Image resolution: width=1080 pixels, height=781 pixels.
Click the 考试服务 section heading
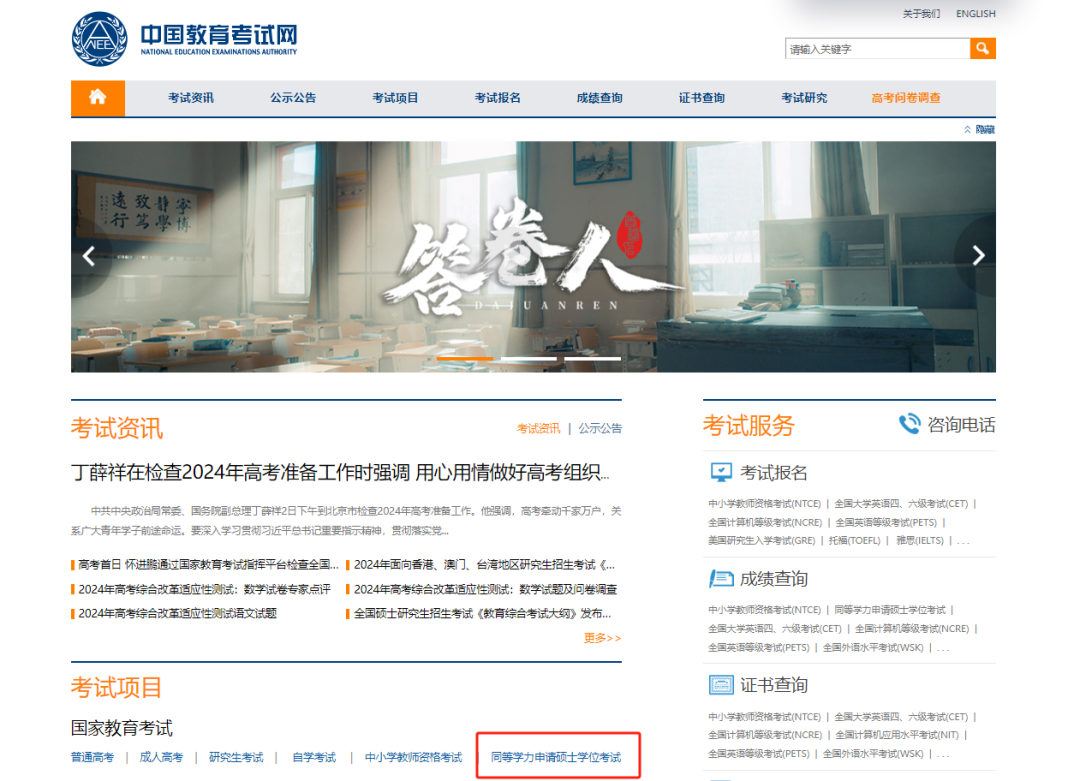point(748,425)
